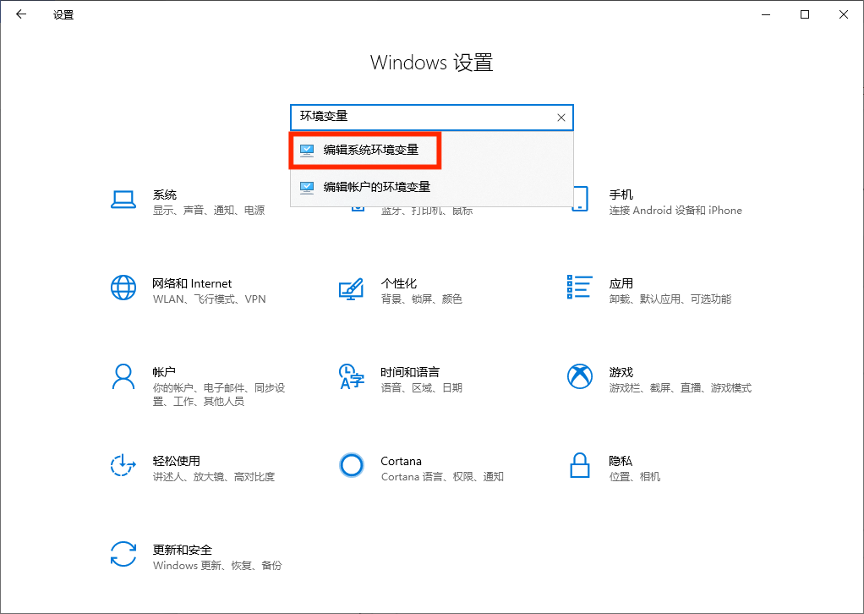Viewport: 864px width, 614px height.
Task: Click the 应用 list icon
Action: point(579,288)
